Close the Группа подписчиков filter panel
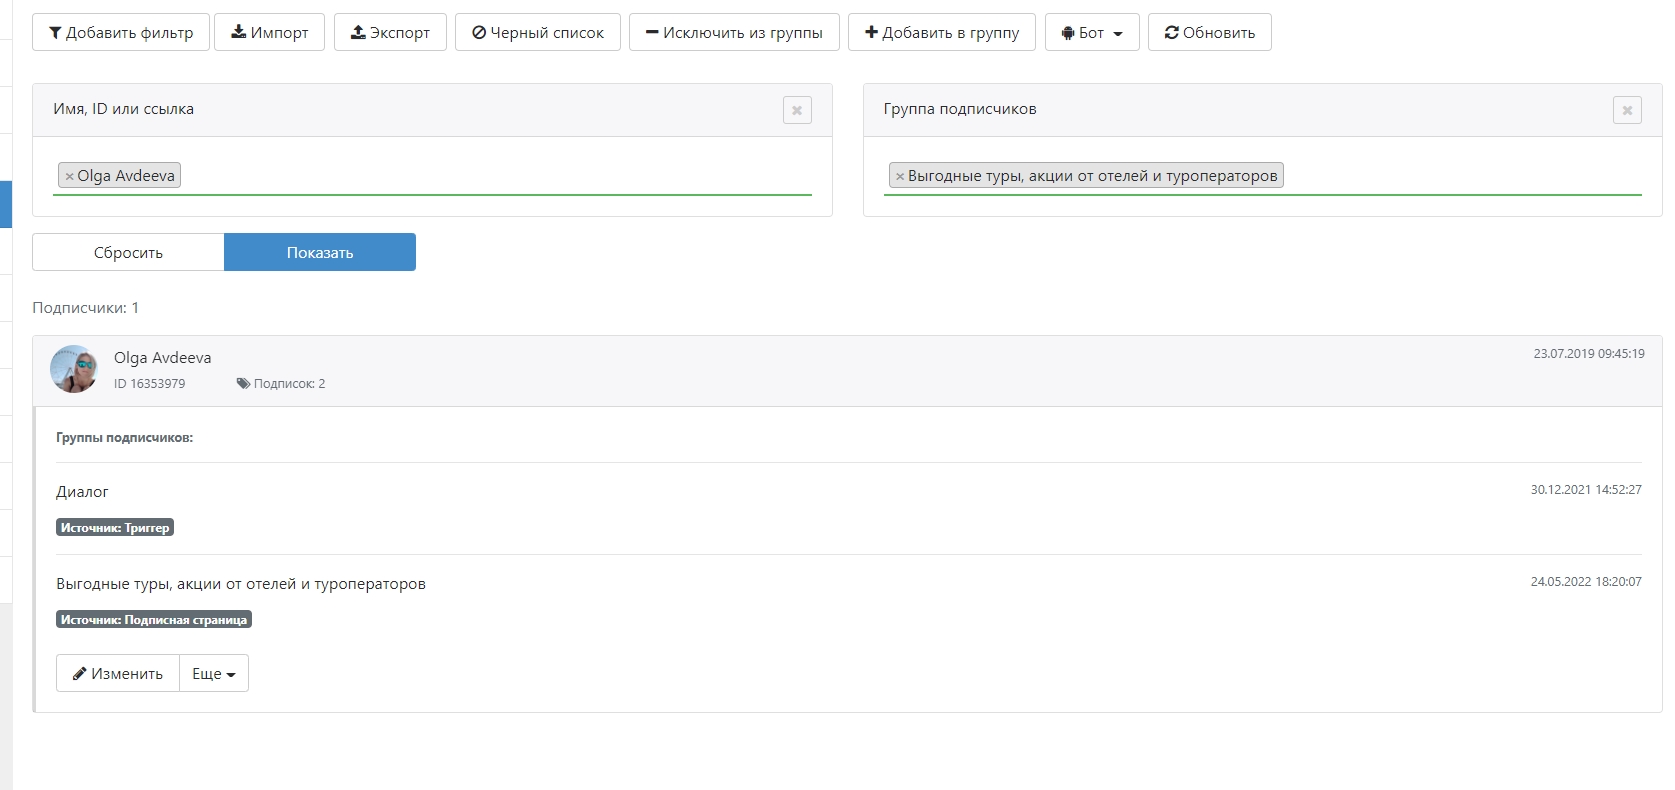Image resolution: width=1675 pixels, height=790 pixels. point(1627,110)
